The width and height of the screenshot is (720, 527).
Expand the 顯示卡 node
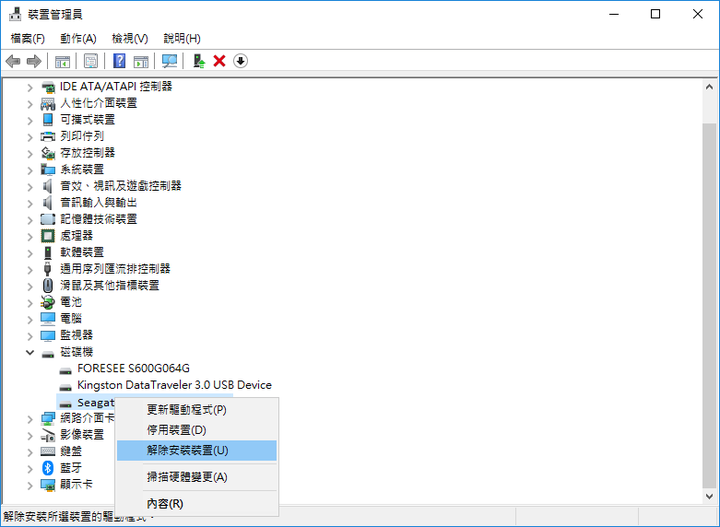pos(30,485)
